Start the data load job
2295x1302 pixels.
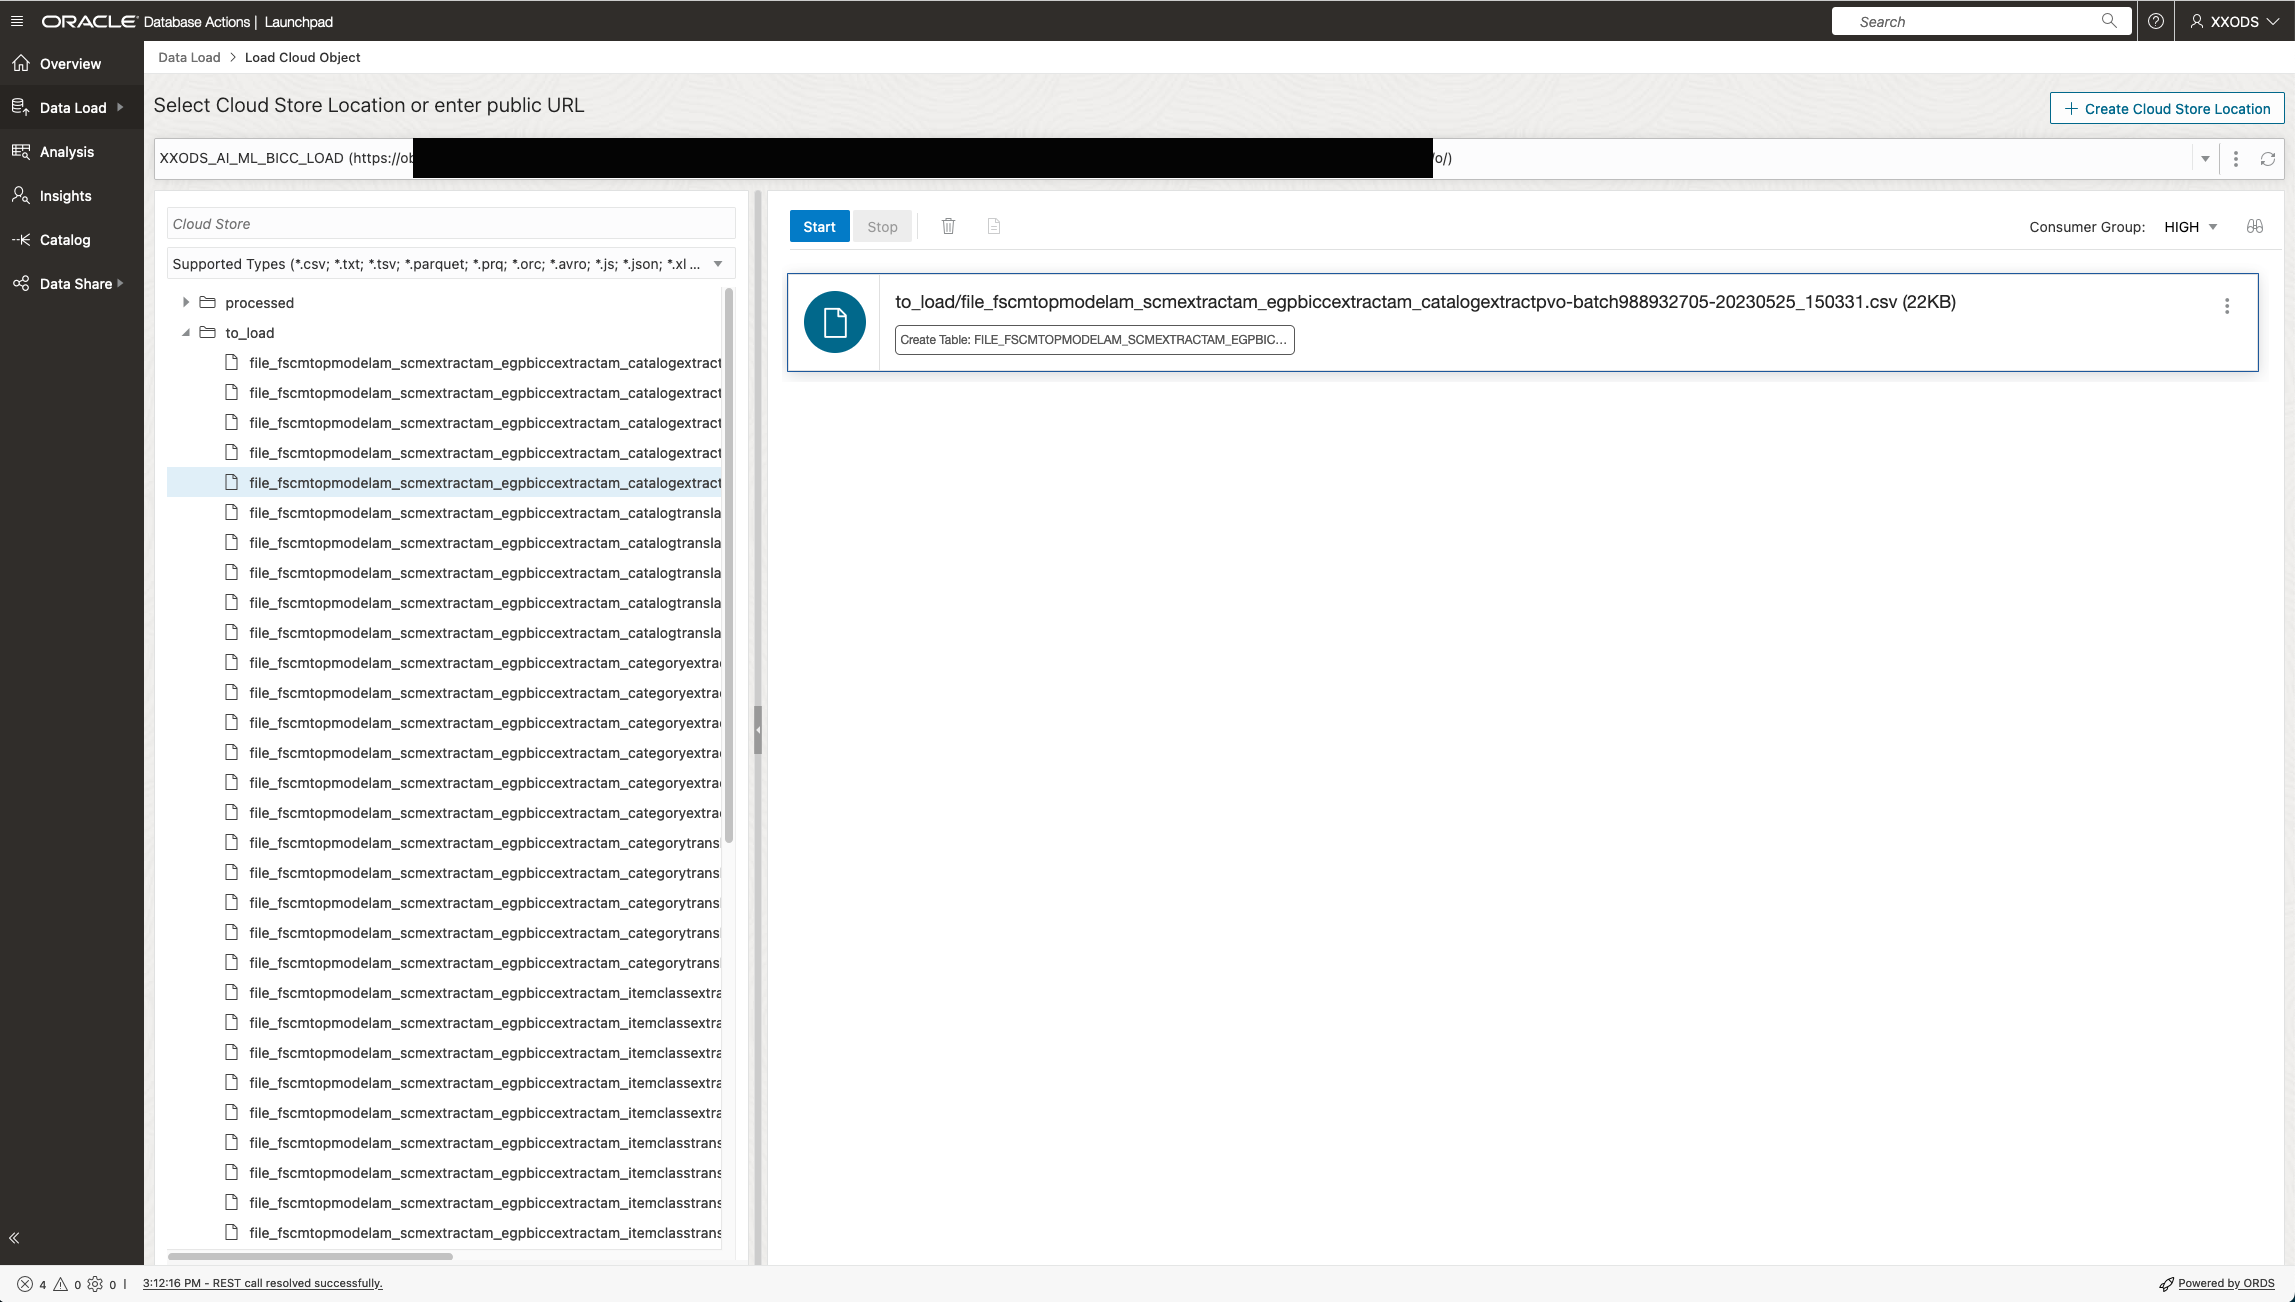819,226
